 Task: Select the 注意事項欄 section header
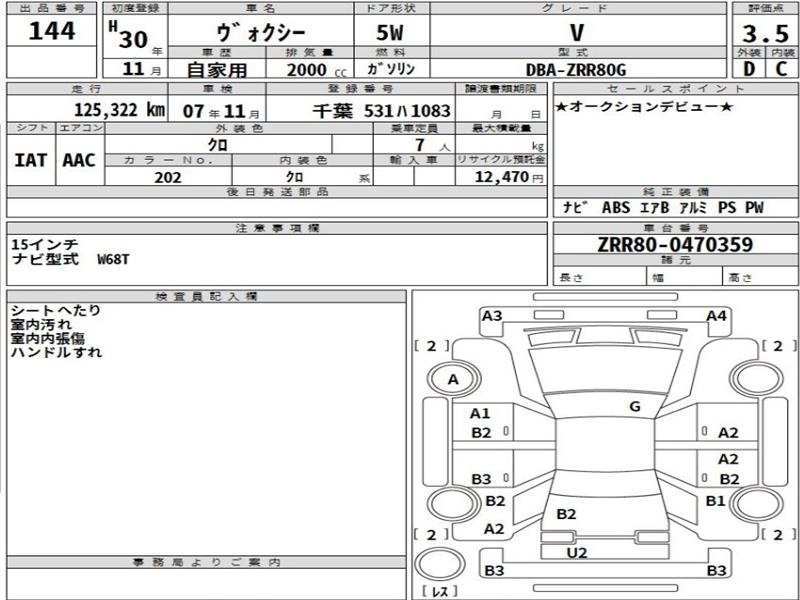(277, 228)
